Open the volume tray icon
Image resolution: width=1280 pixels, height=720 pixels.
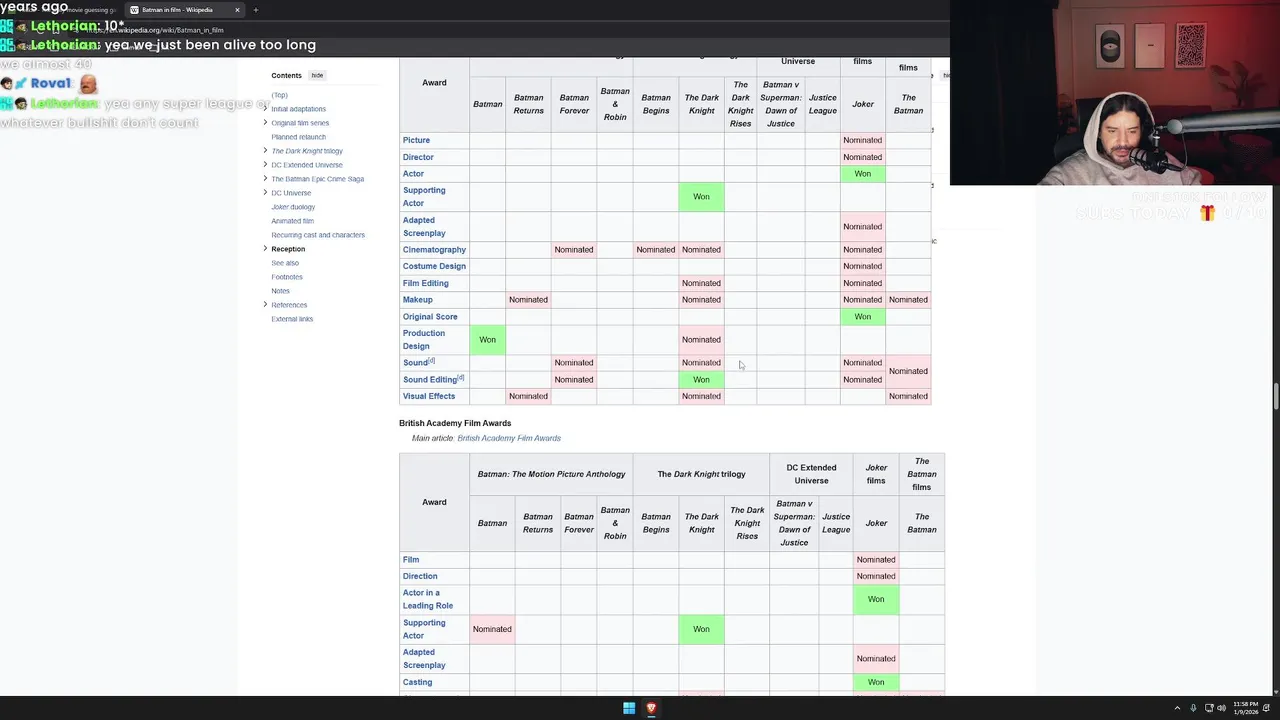tap(1221, 708)
